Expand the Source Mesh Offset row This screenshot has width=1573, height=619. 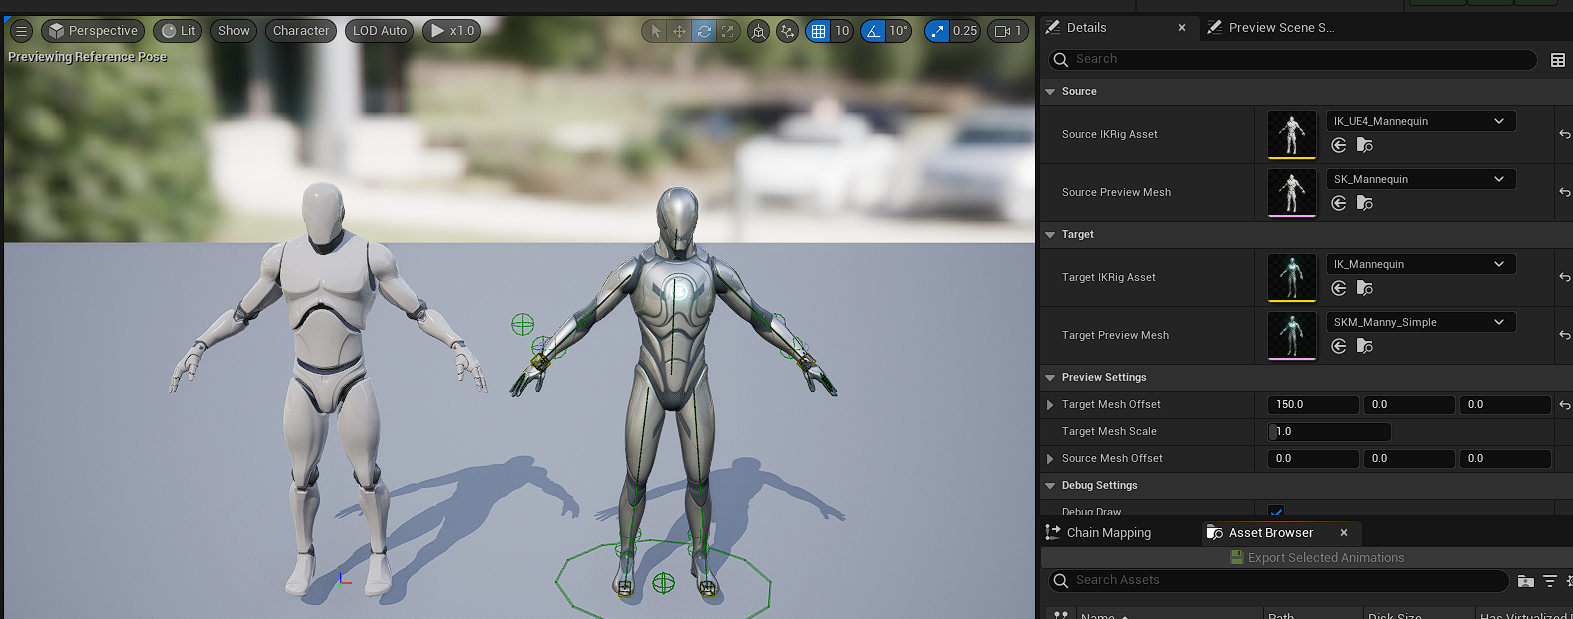tap(1050, 458)
